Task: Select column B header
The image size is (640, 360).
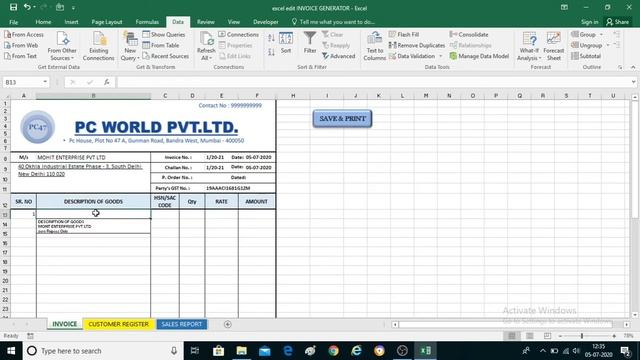Action: tap(93, 96)
